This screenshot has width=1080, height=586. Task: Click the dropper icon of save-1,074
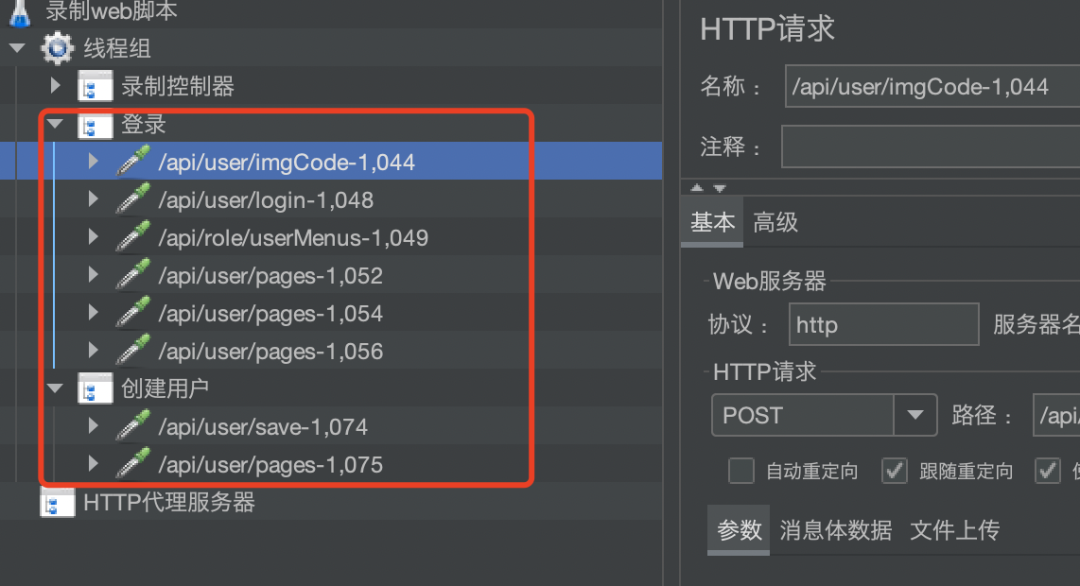pyautogui.click(x=133, y=426)
